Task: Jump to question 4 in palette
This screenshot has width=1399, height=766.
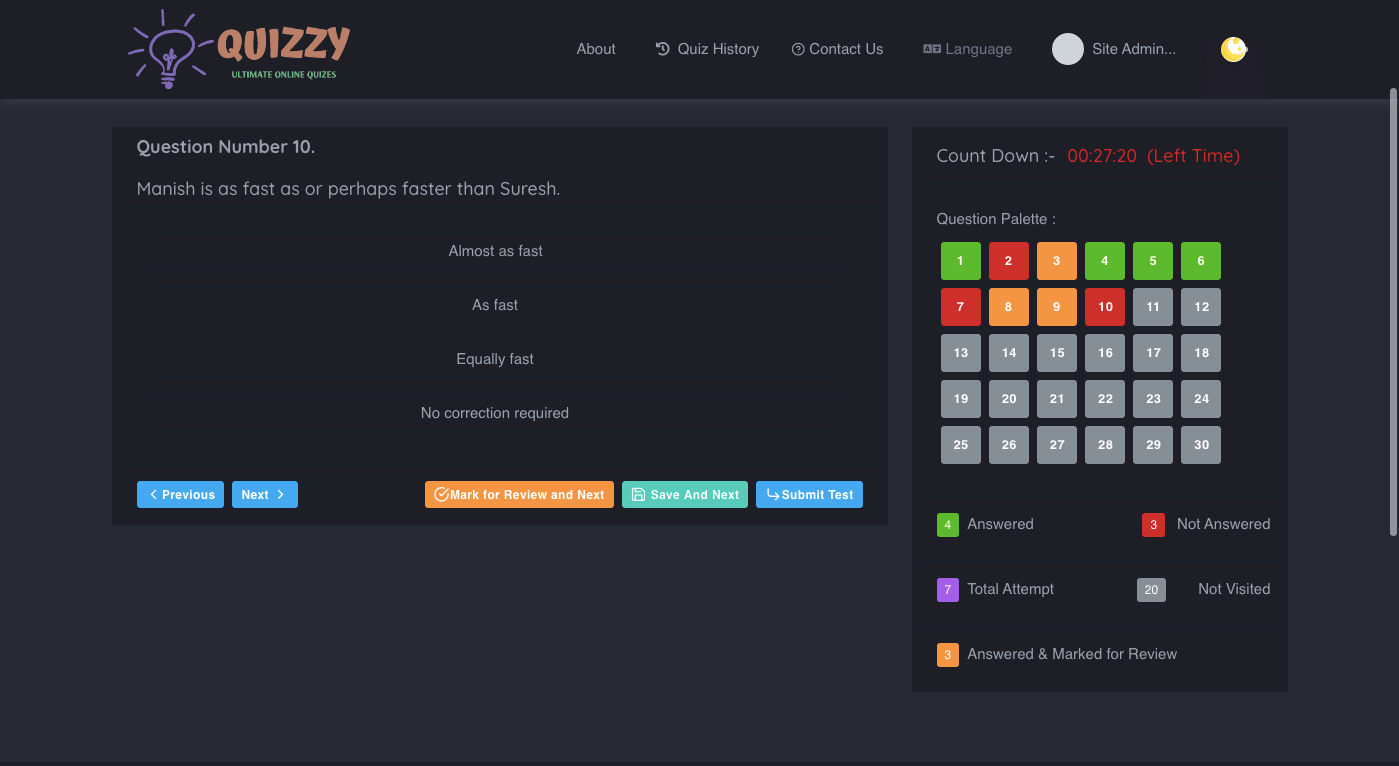Action: 1105,261
